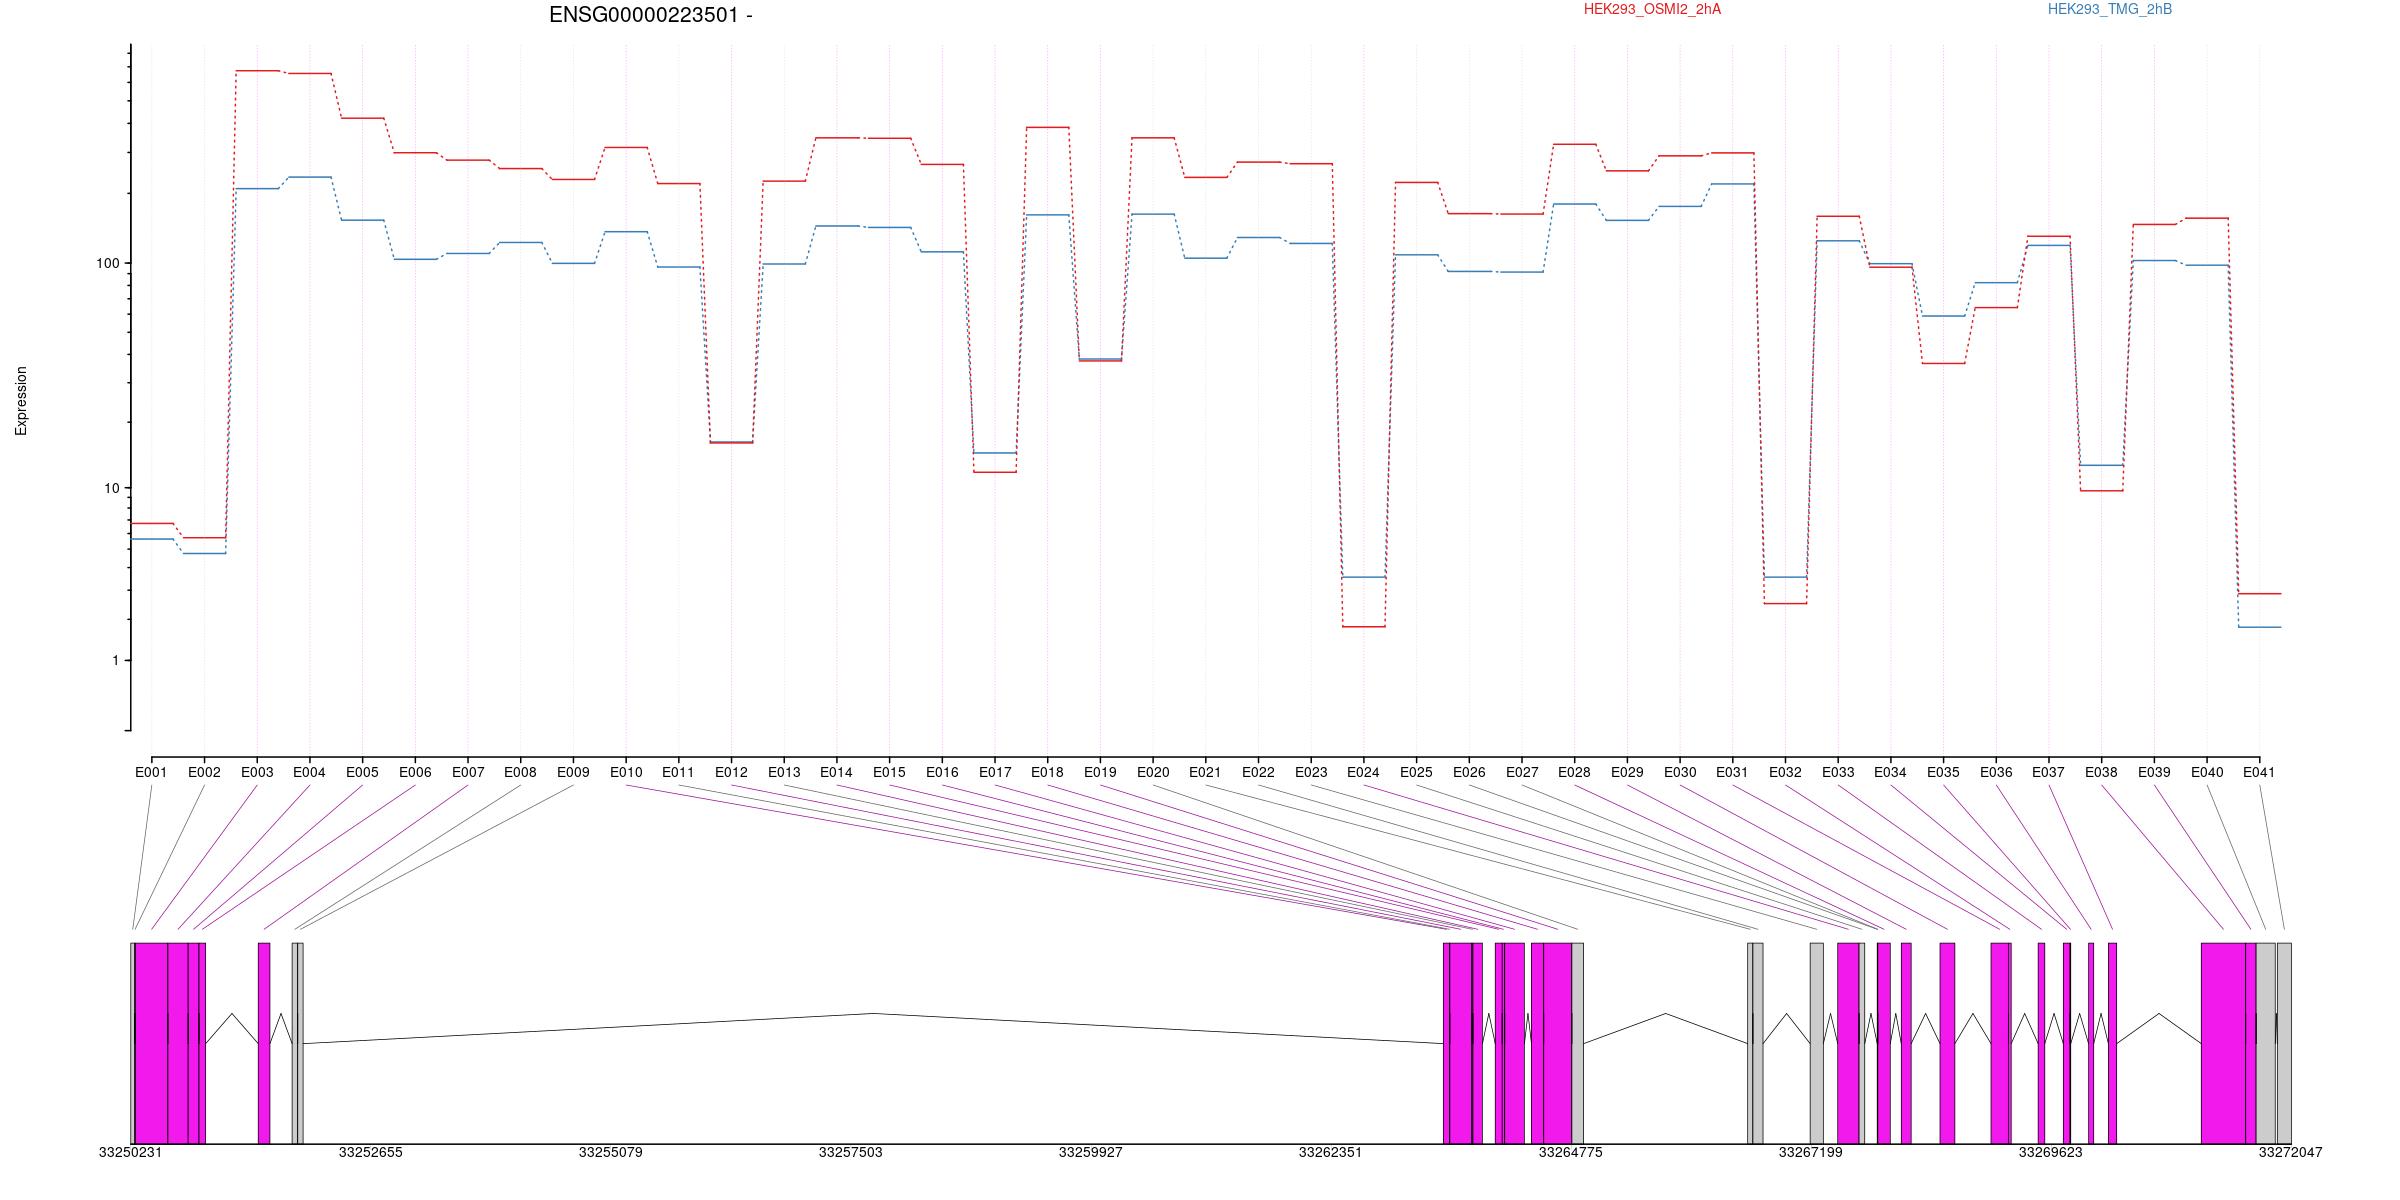Click exon label E018
The image size is (2400, 1200).
1047,772
